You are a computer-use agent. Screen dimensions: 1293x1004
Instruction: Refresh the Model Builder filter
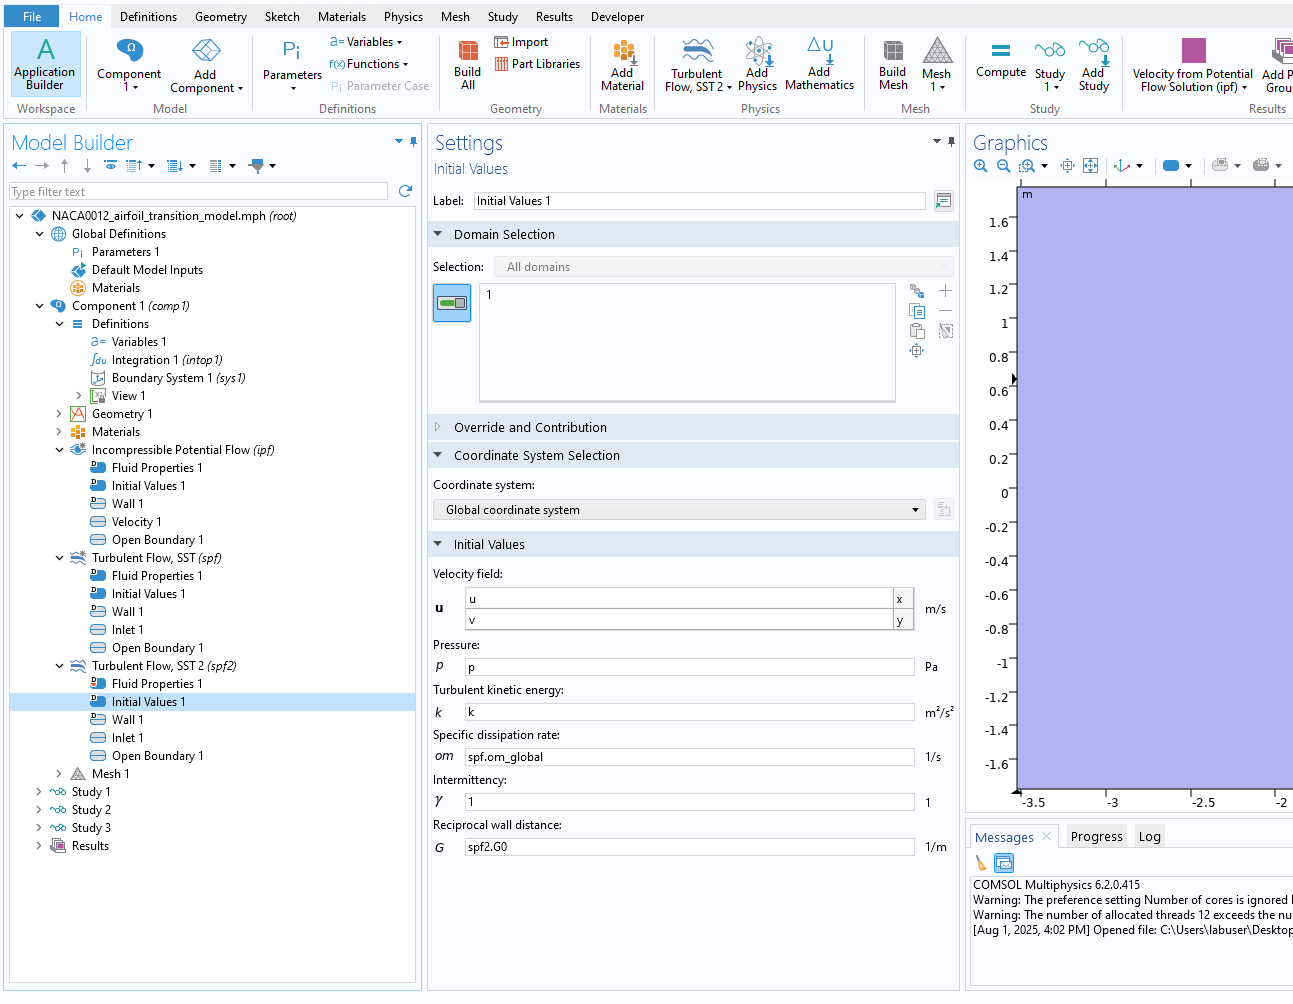tap(405, 191)
